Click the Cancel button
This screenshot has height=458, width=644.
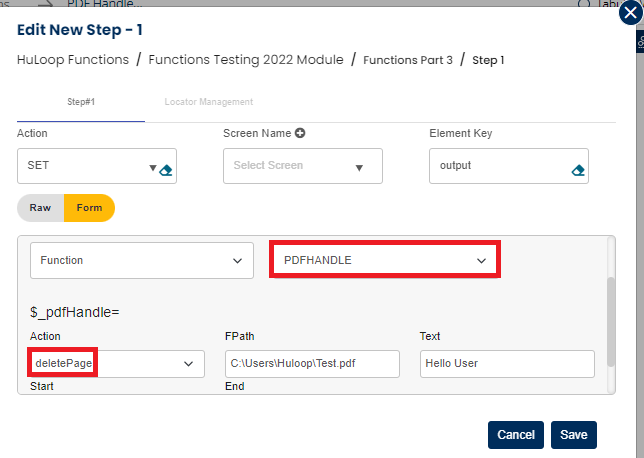(x=515, y=435)
